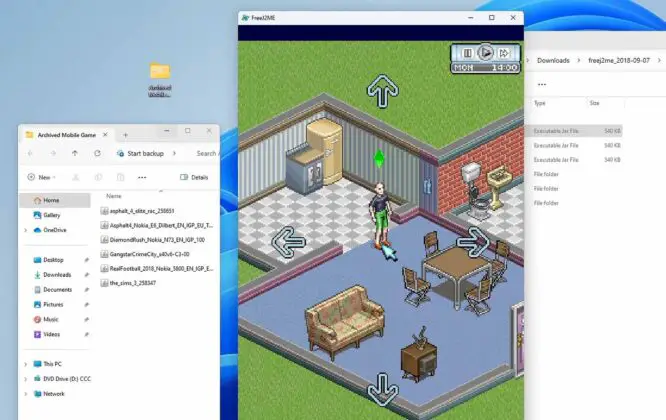Open the New dropdown in Explorer
666x420 pixels.
[x=42, y=177]
